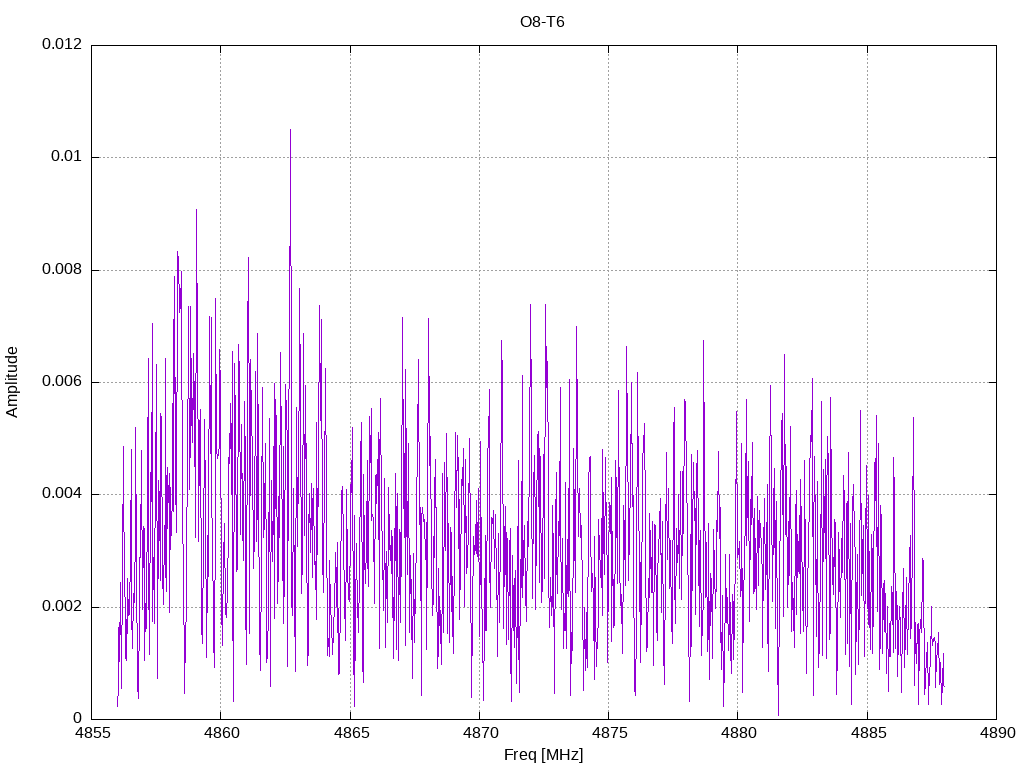Click the 4885 x-axis tick label
The image size is (1024, 768).
tap(868, 733)
